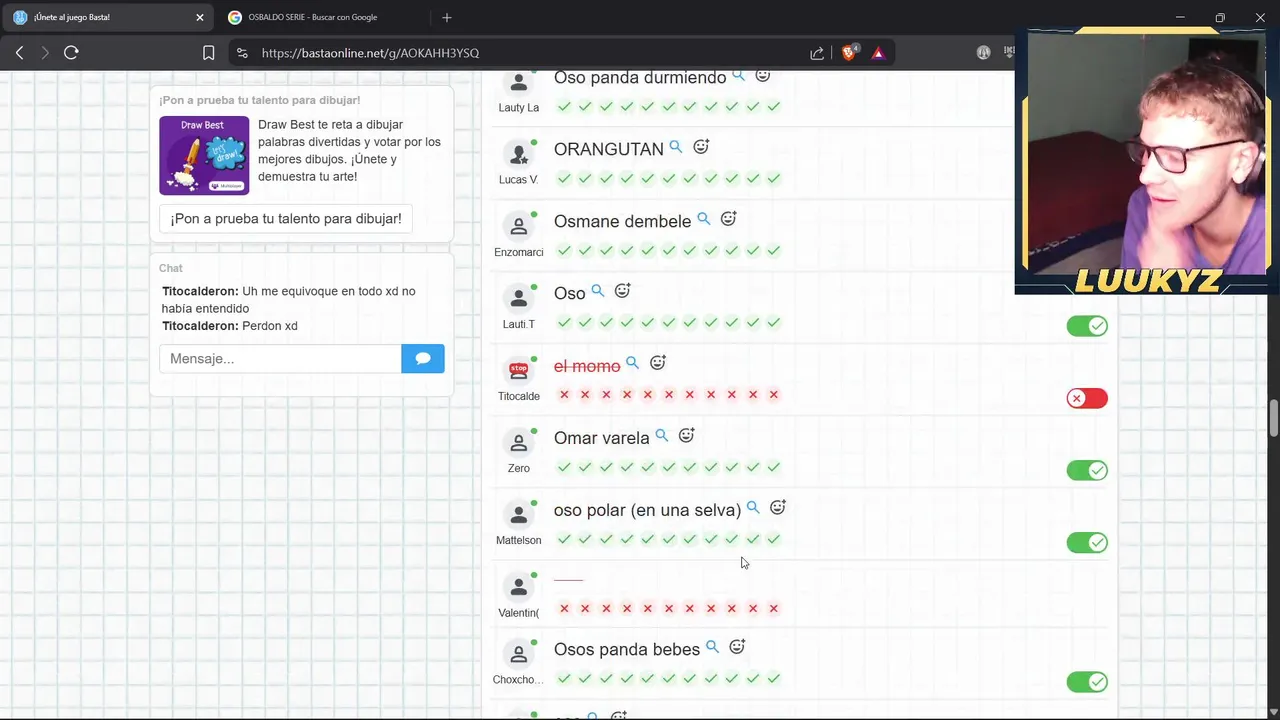Click Draw Best ad description text
This screenshot has width=1280, height=720.
coord(349,151)
